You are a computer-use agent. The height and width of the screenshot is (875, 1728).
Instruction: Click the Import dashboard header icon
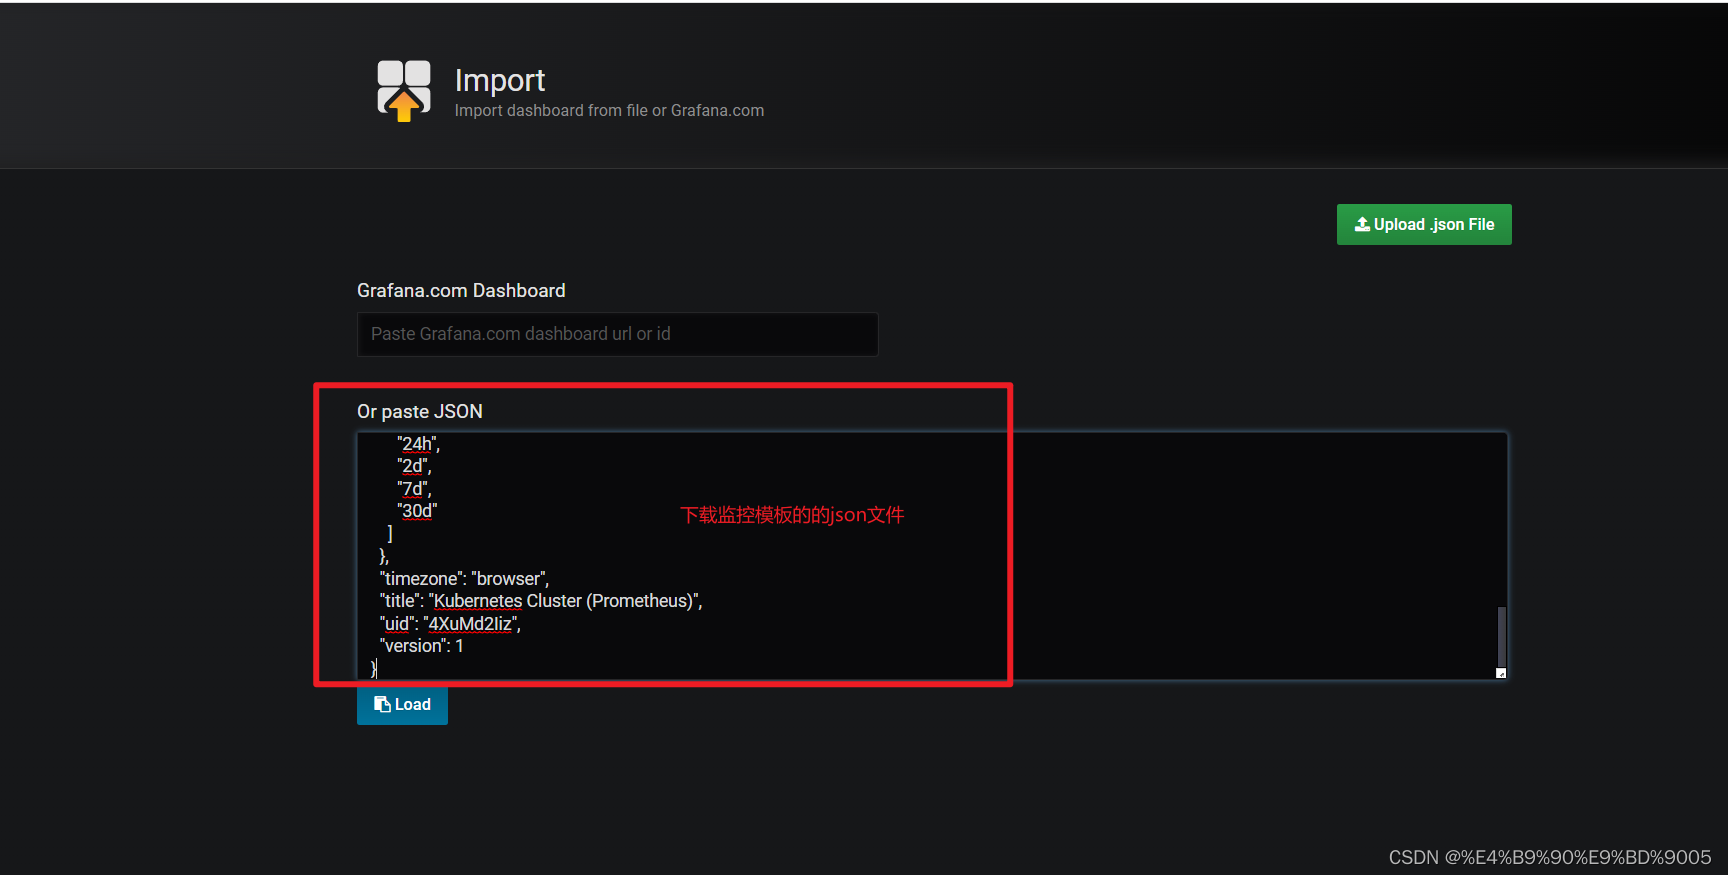pyautogui.click(x=404, y=91)
